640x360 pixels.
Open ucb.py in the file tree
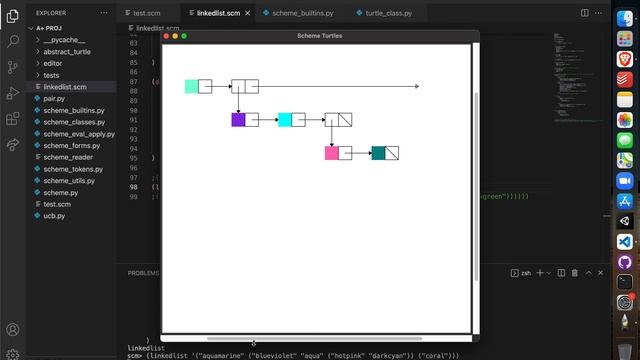click(54, 216)
